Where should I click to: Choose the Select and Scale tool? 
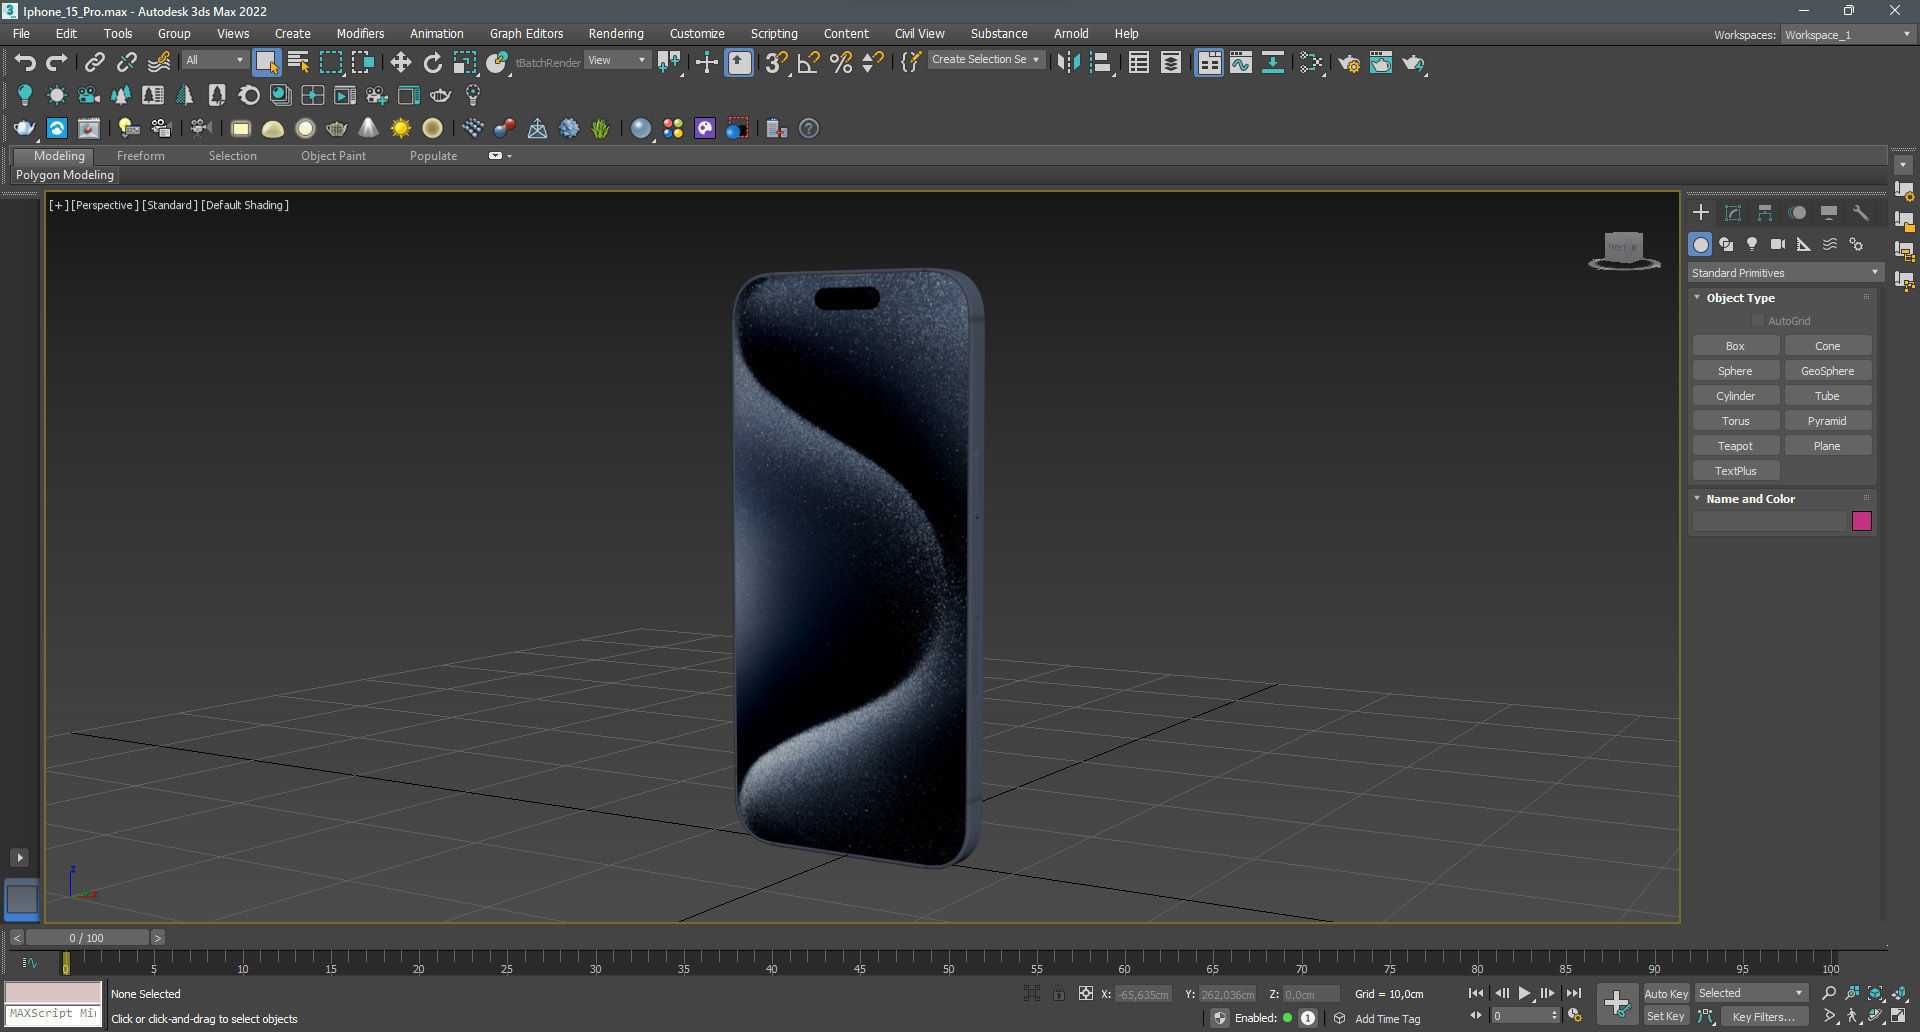(465, 63)
